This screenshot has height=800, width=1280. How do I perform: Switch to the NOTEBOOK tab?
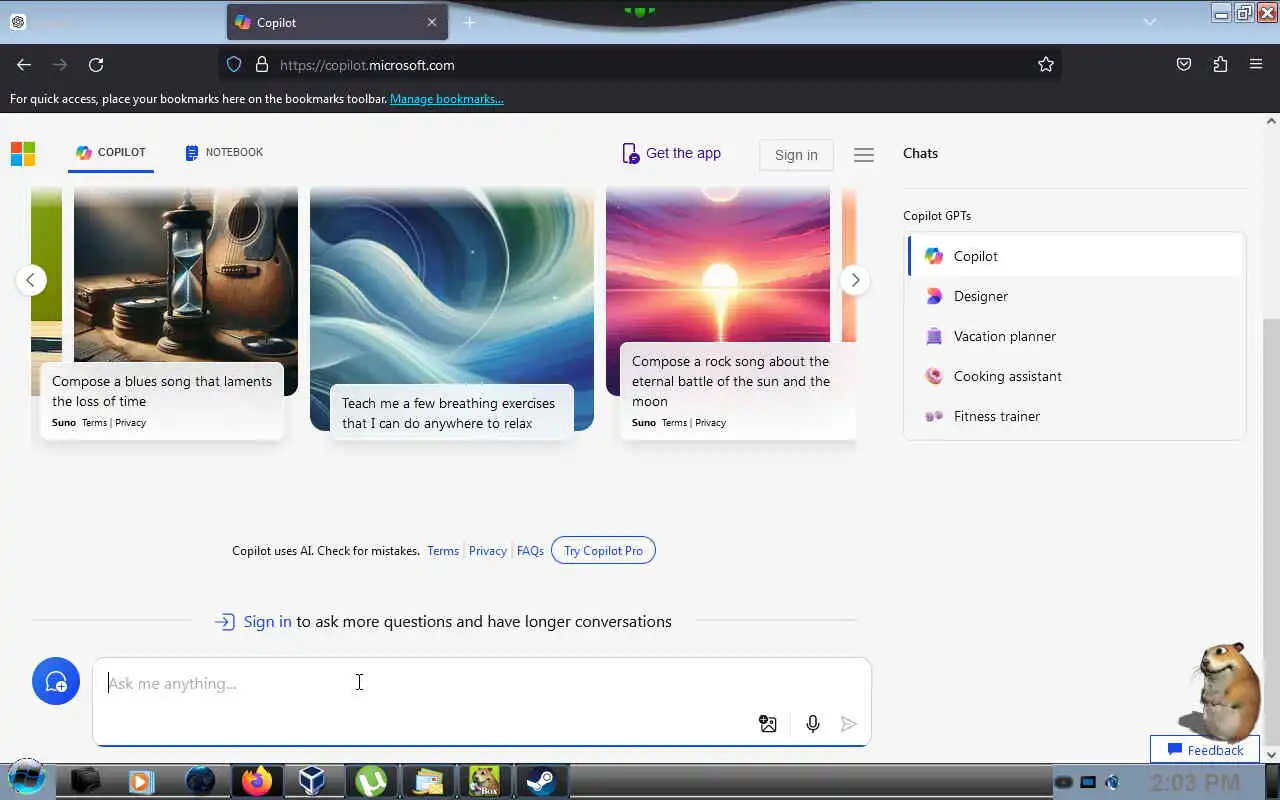(224, 153)
